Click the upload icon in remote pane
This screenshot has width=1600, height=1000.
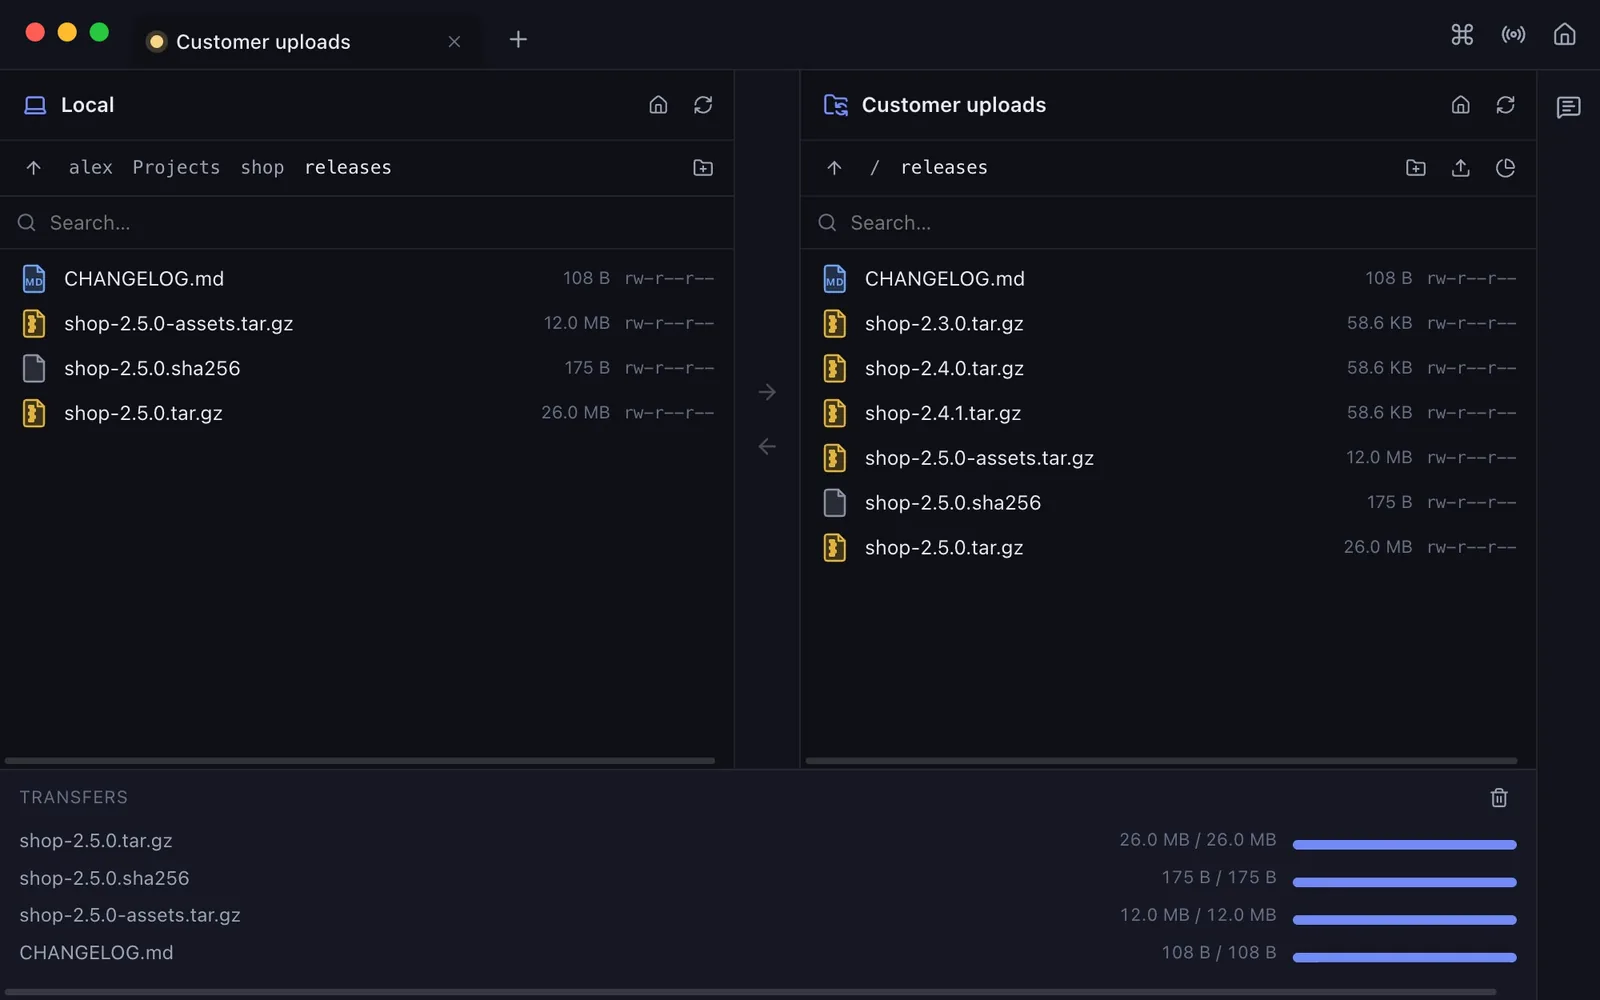[1460, 168]
